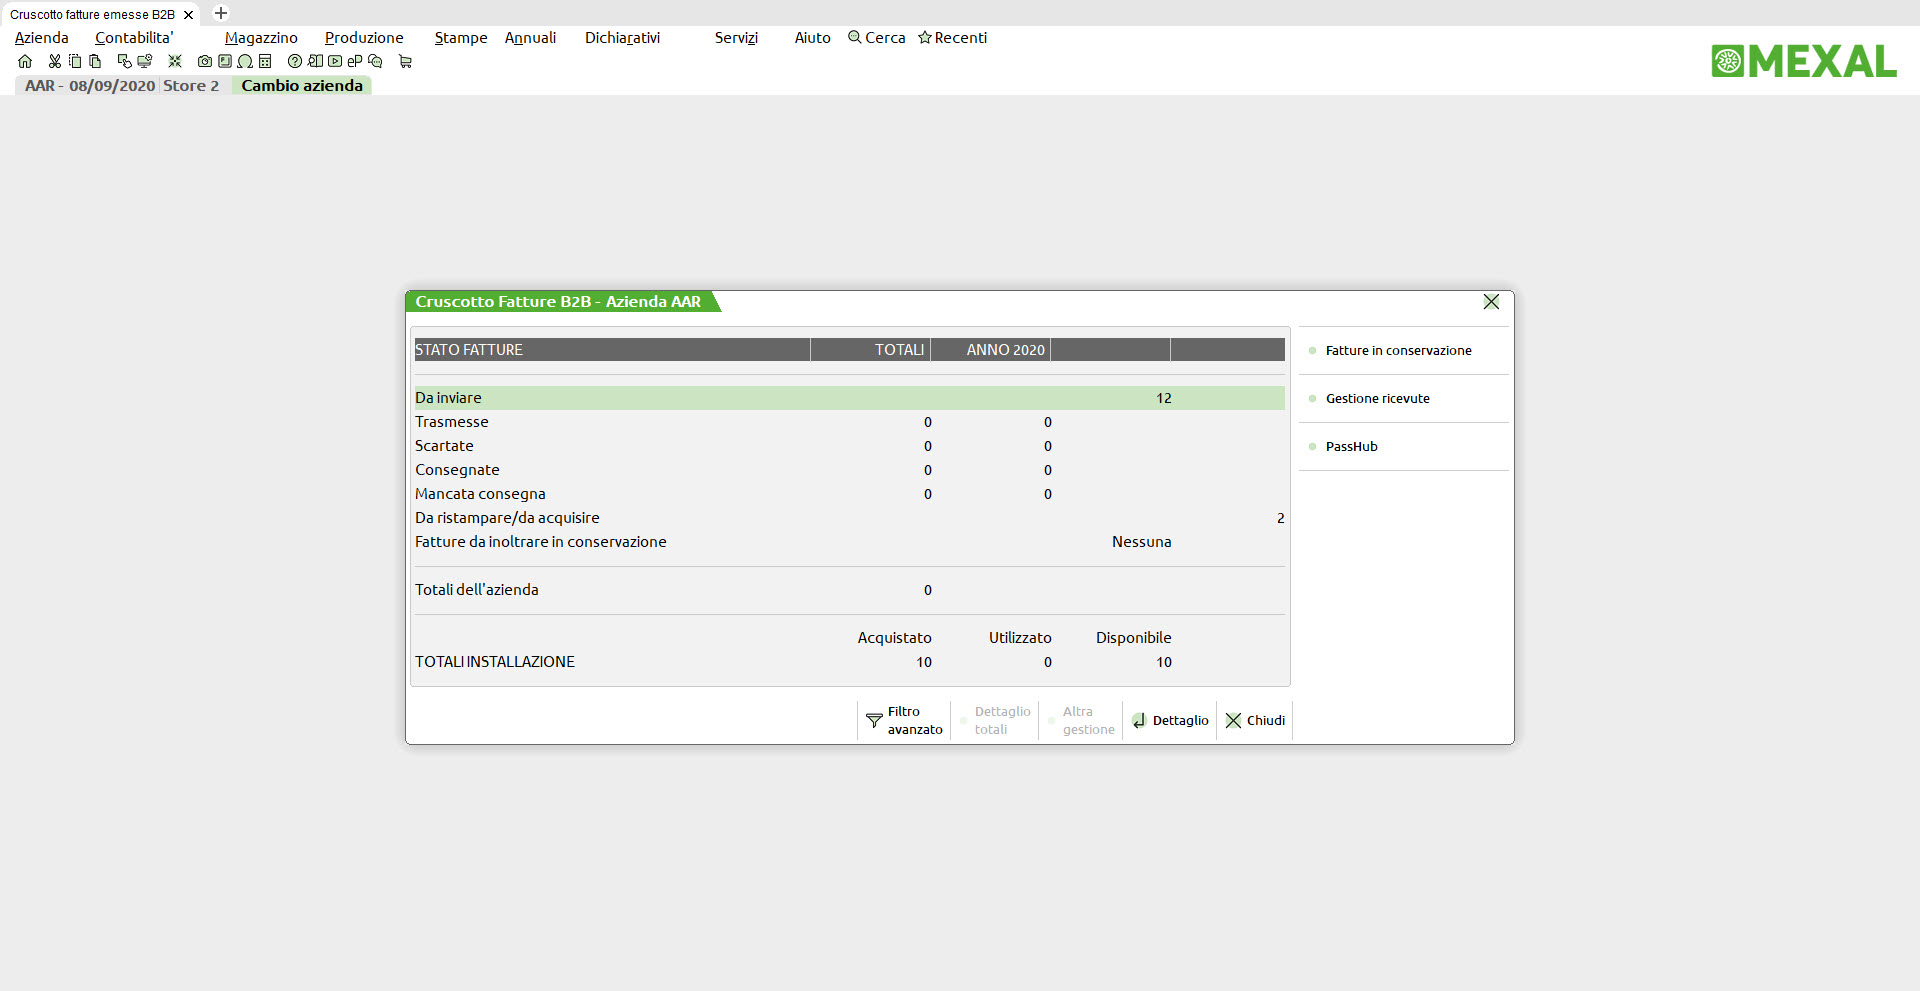Click the scissors cut icon
Image resolution: width=1920 pixels, height=991 pixels.
click(x=55, y=62)
